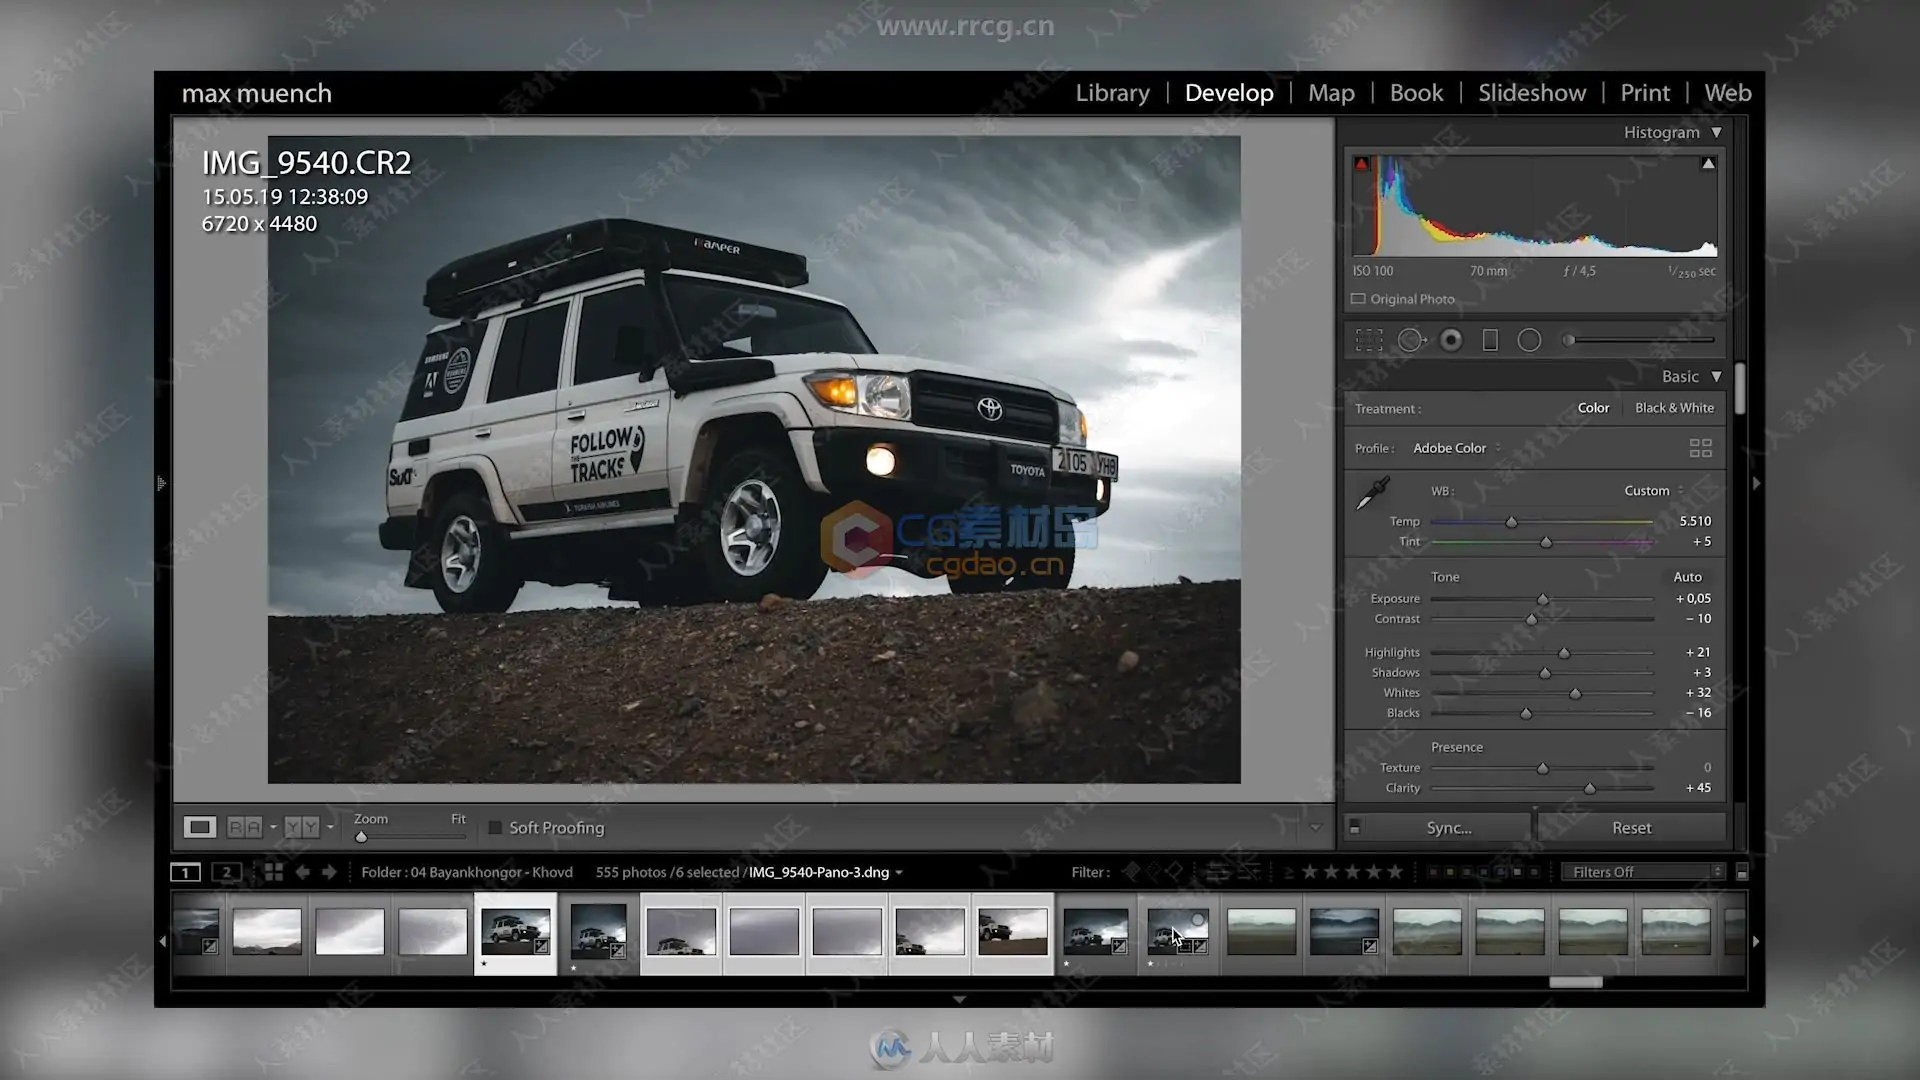Click the Zoom slider handle
1920x1080 pixels.
point(361,837)
